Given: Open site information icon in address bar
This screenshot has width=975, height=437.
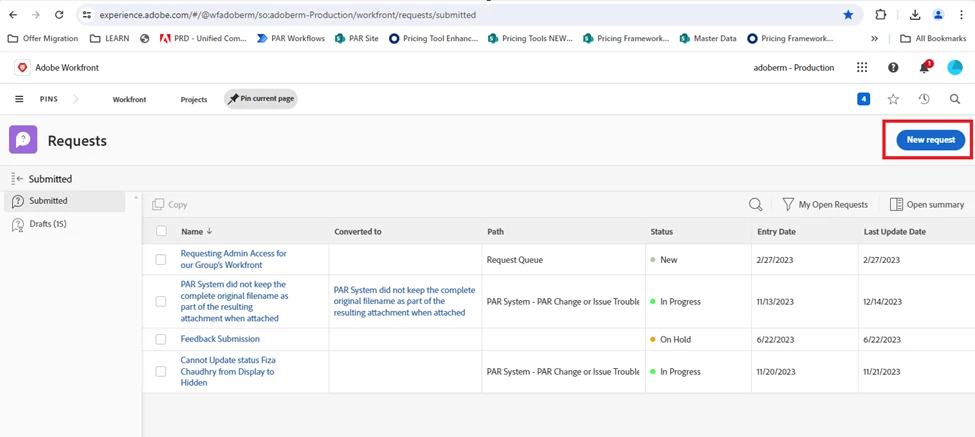Looking at the screenshot, I should 87,14.
